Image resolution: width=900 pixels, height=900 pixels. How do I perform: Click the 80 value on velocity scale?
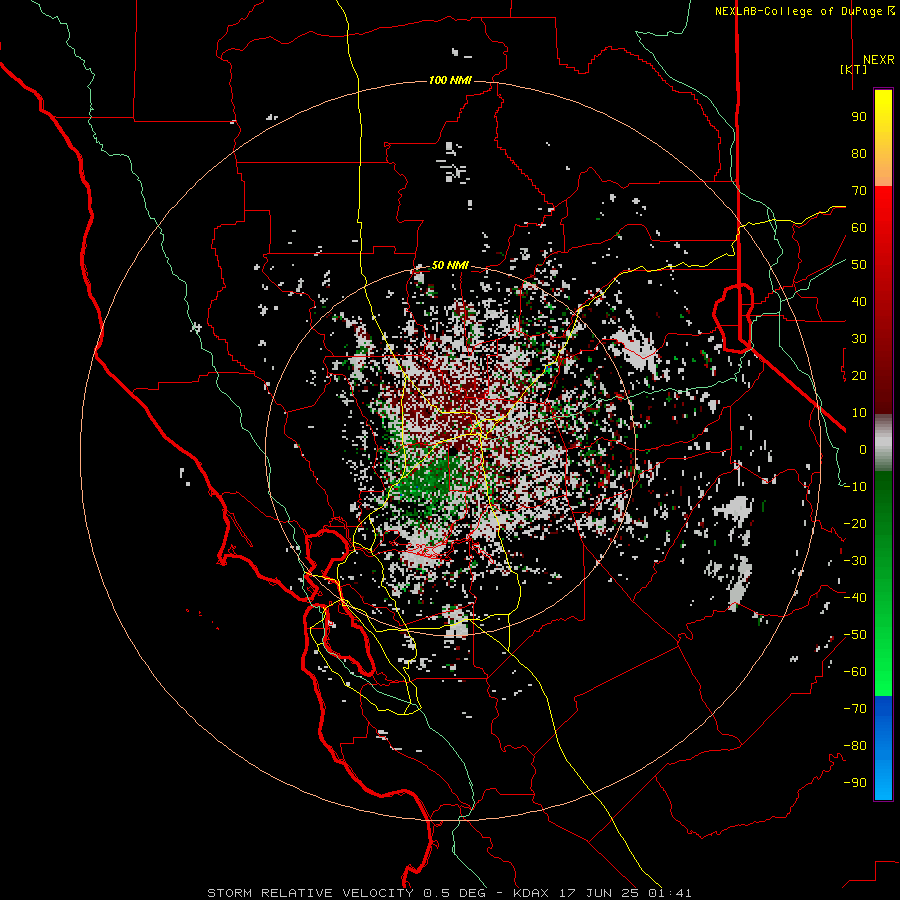[859, 154]
